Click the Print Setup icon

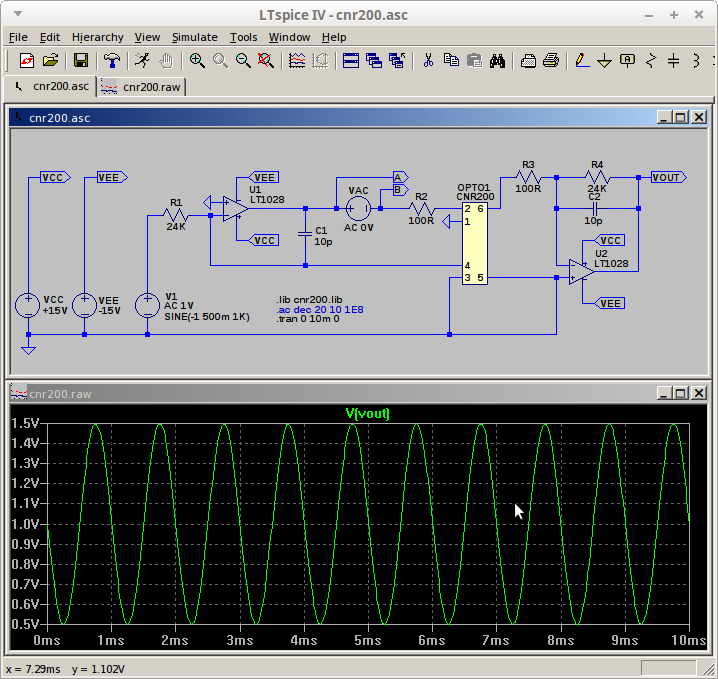pos(528,60)
